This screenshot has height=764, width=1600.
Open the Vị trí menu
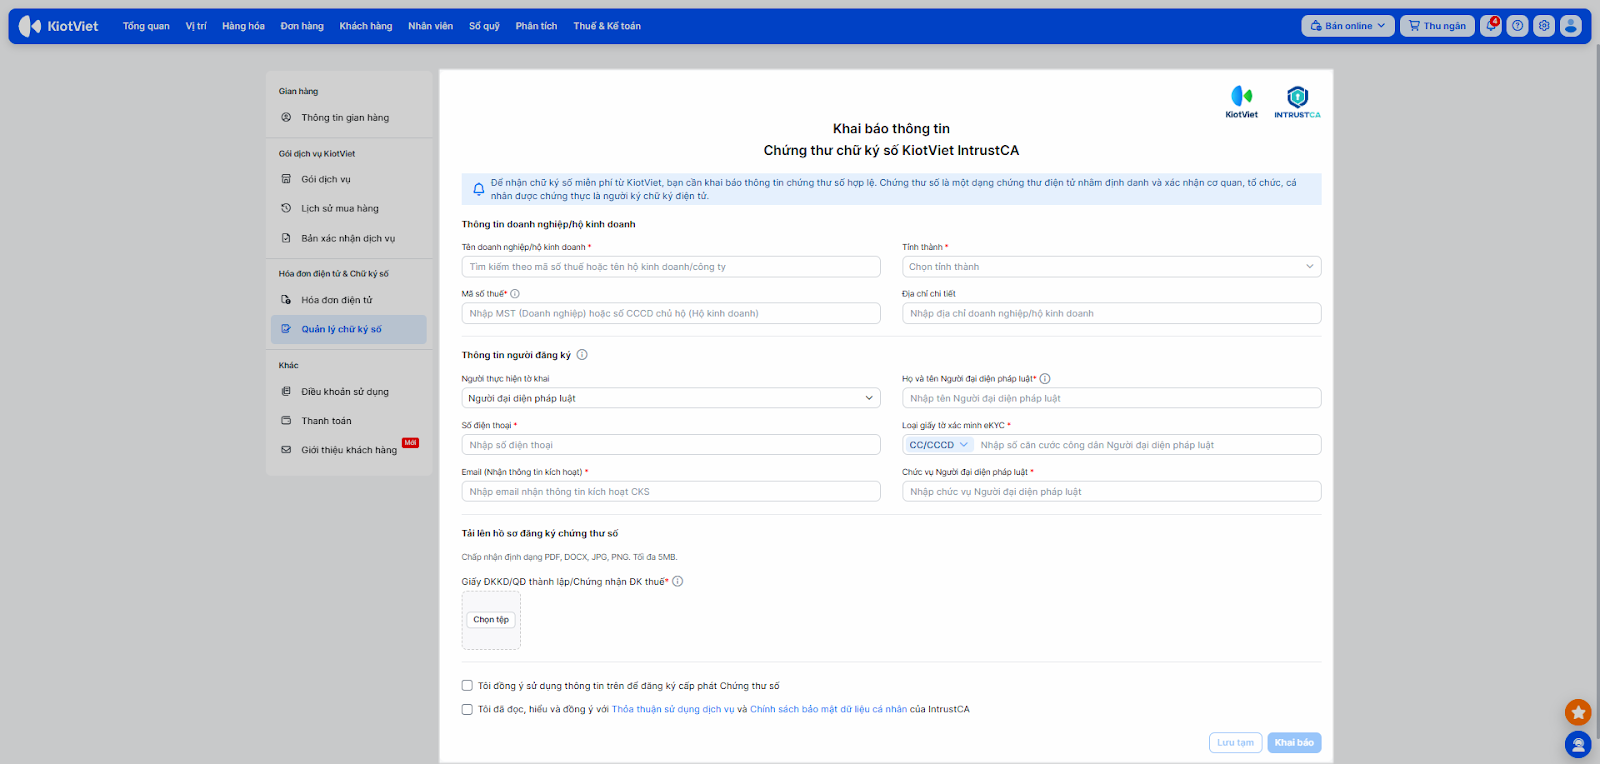click(x=196, y=26)
